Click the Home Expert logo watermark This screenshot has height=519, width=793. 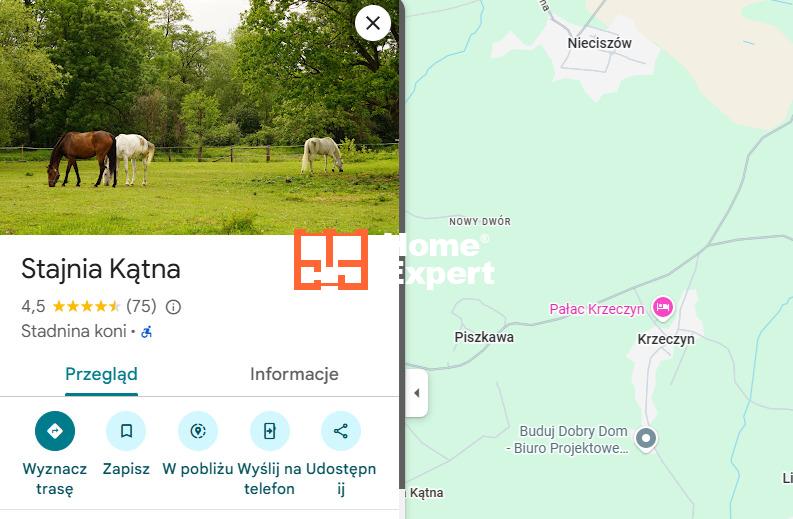pos(392,260)
